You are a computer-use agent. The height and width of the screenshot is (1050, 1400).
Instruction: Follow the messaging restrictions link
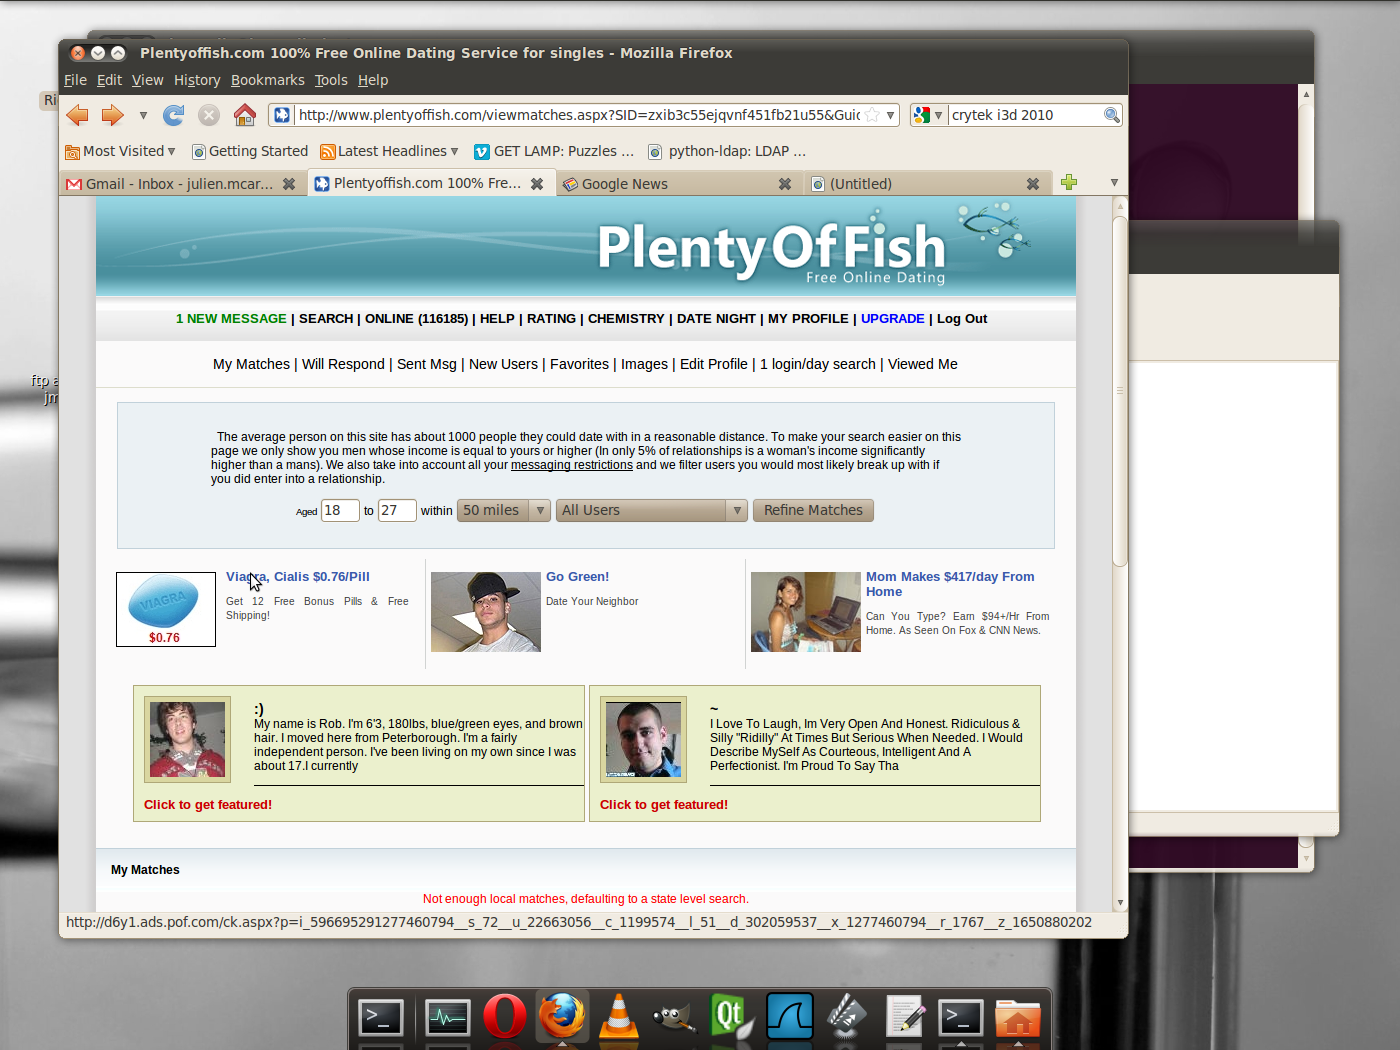point(572,465)
